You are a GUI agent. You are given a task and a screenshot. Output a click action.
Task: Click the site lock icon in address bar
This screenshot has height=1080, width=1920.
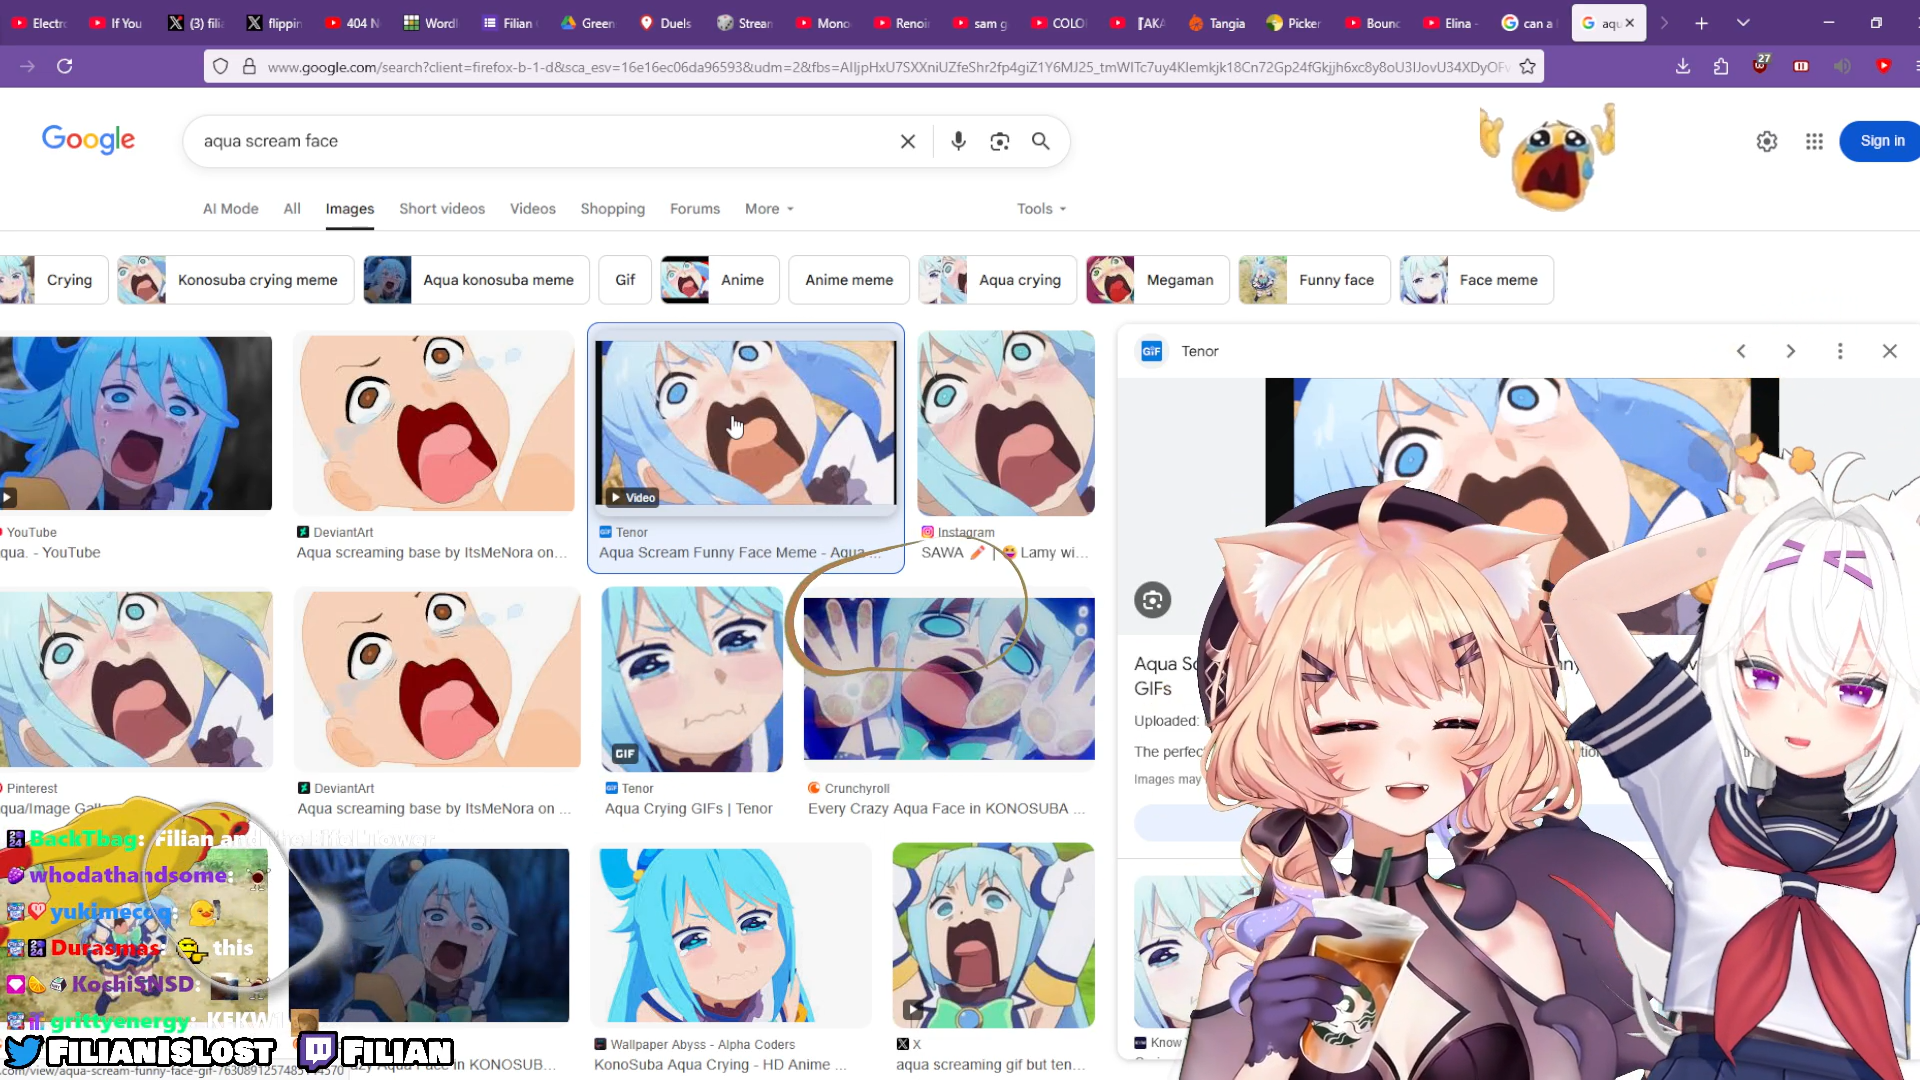click(x=249, y=67)
